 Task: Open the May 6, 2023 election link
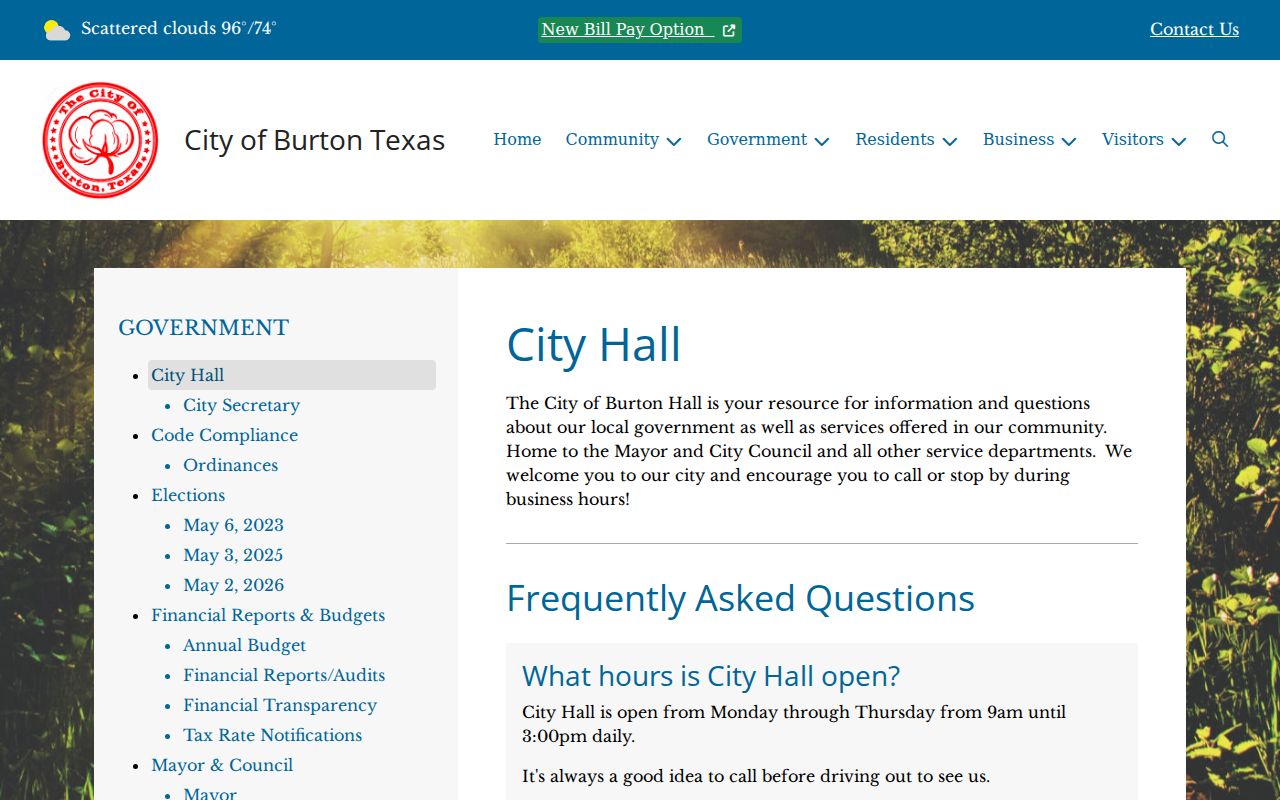(x=233, y=525)
